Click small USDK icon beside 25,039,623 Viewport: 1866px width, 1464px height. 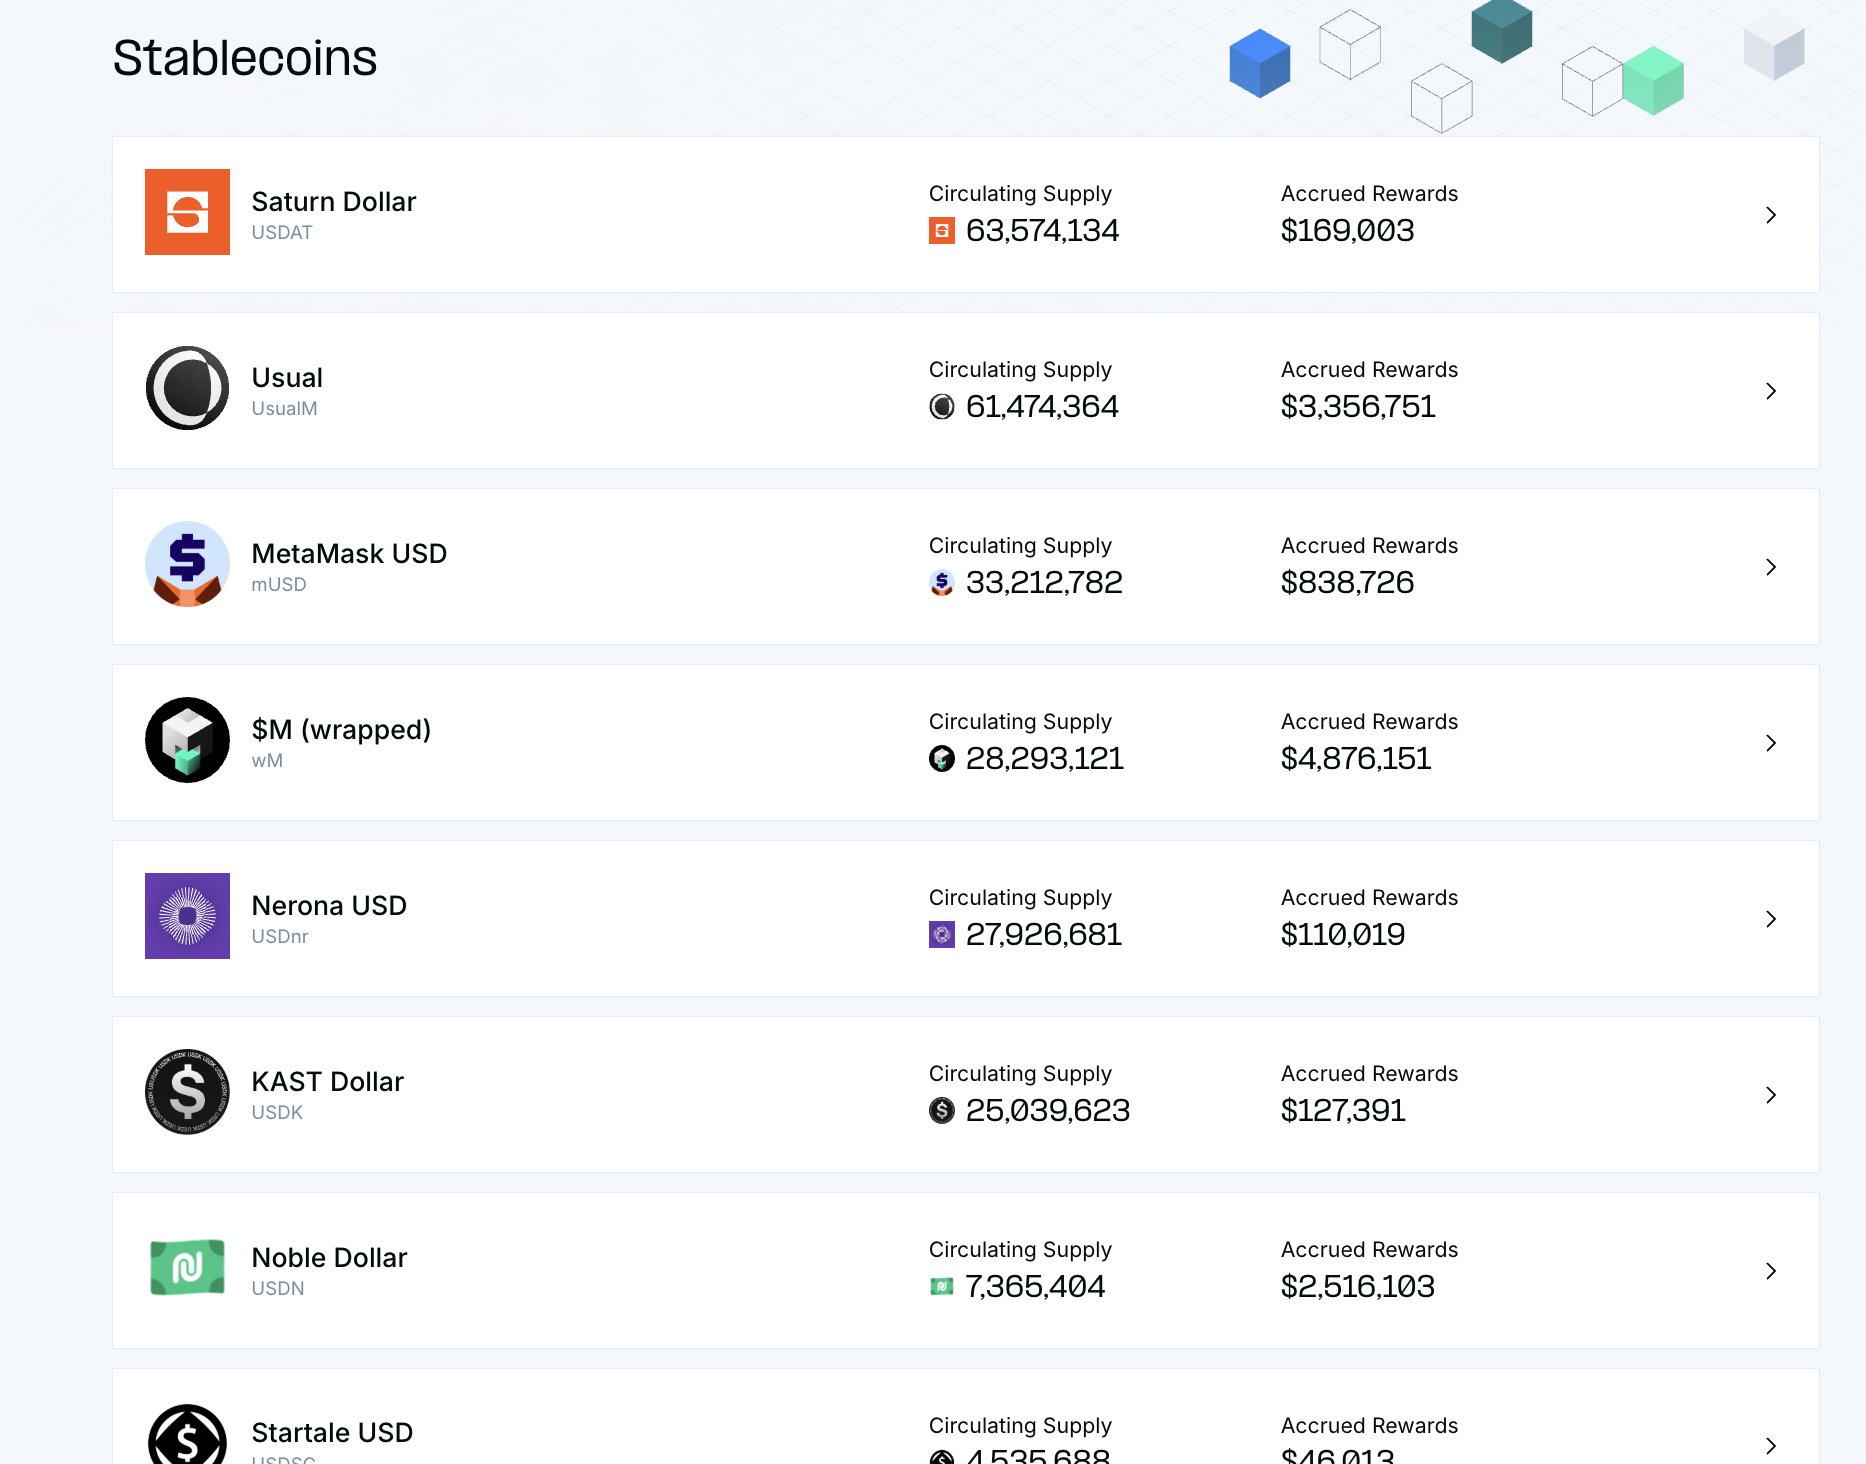(942, 1111)
